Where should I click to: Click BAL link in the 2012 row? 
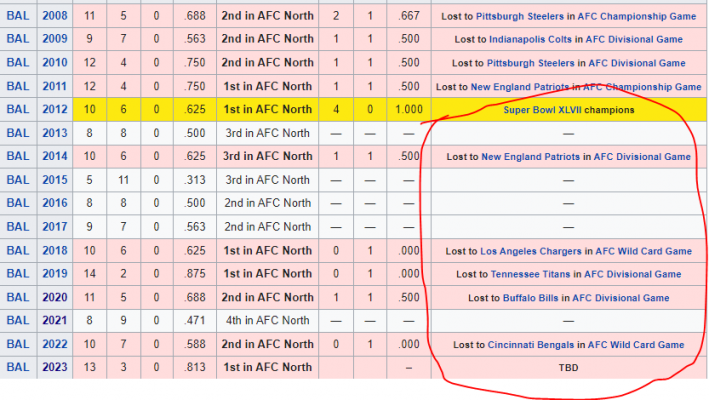(18, 109)
